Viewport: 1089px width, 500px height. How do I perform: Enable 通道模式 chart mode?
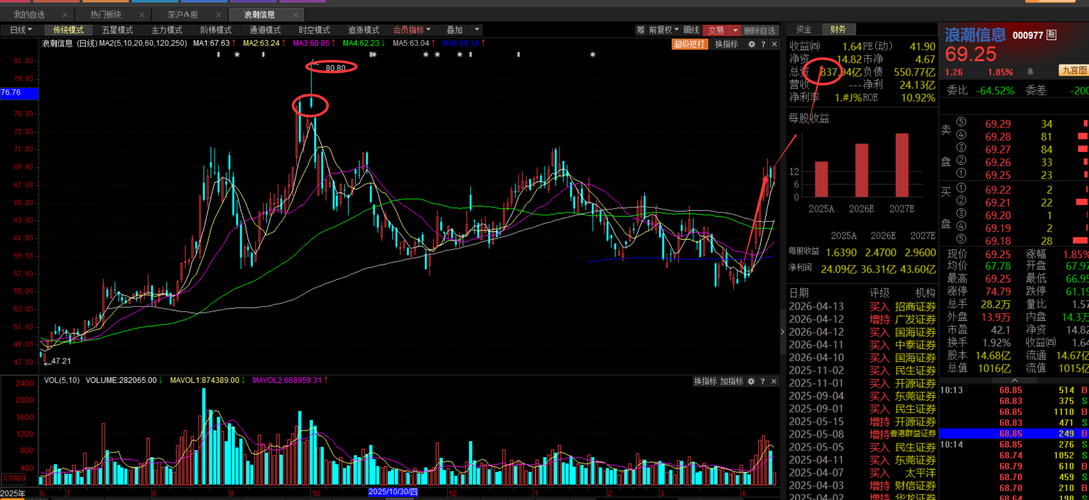(265, 30)
